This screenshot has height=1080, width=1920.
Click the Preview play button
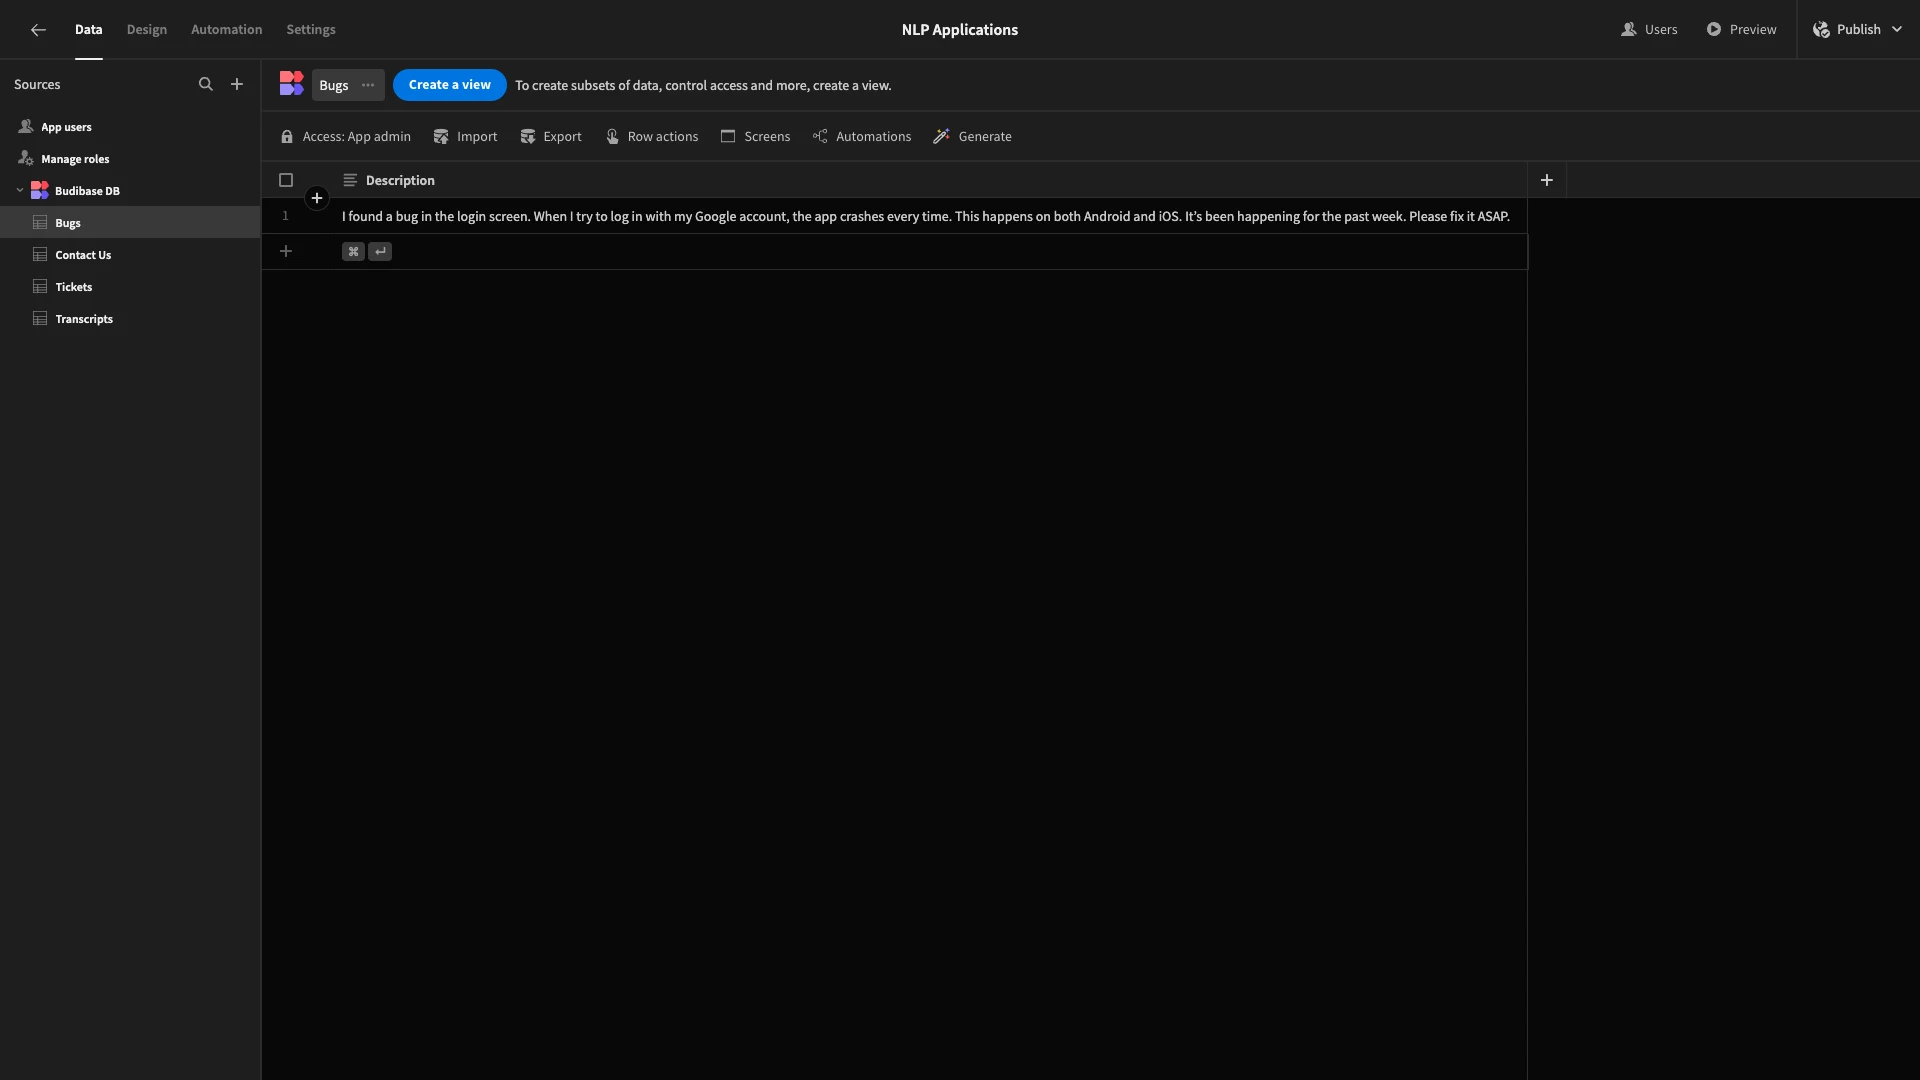1741,30
